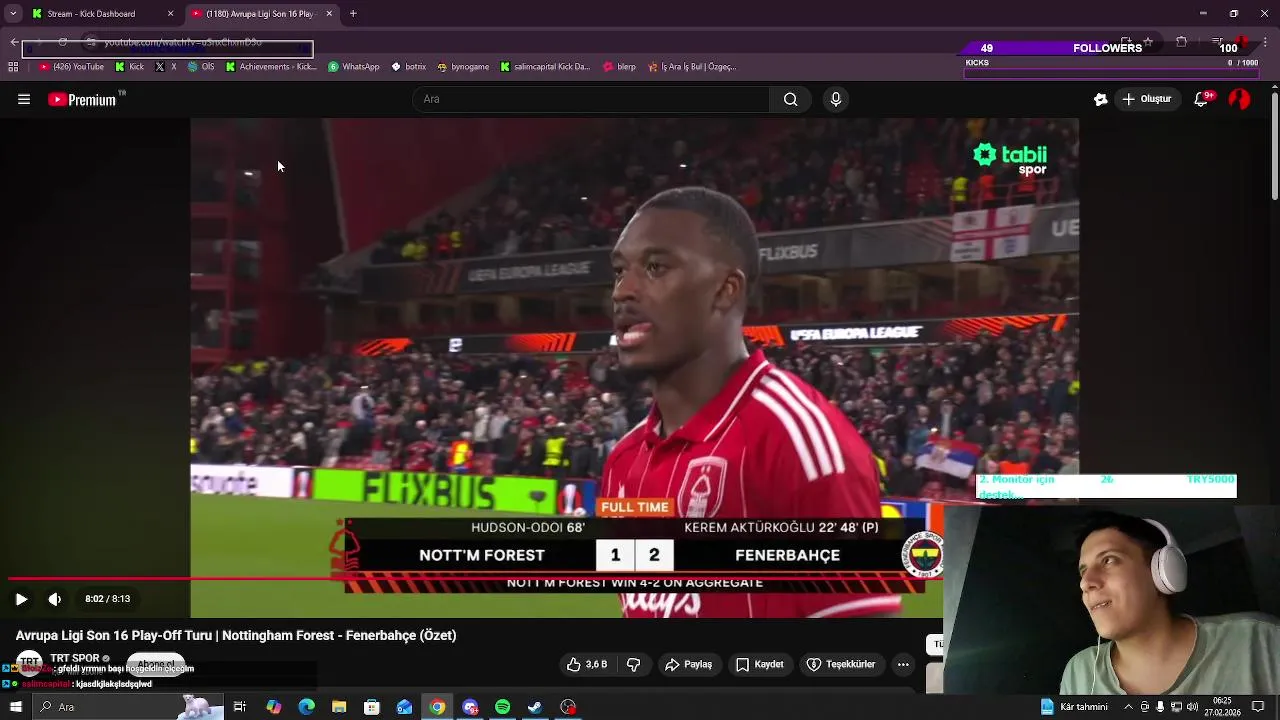Image resolution: width=1280 pixels, height=720 pixels.
Task: Save the video with 'Kaydet'
Action: point(759,664)
